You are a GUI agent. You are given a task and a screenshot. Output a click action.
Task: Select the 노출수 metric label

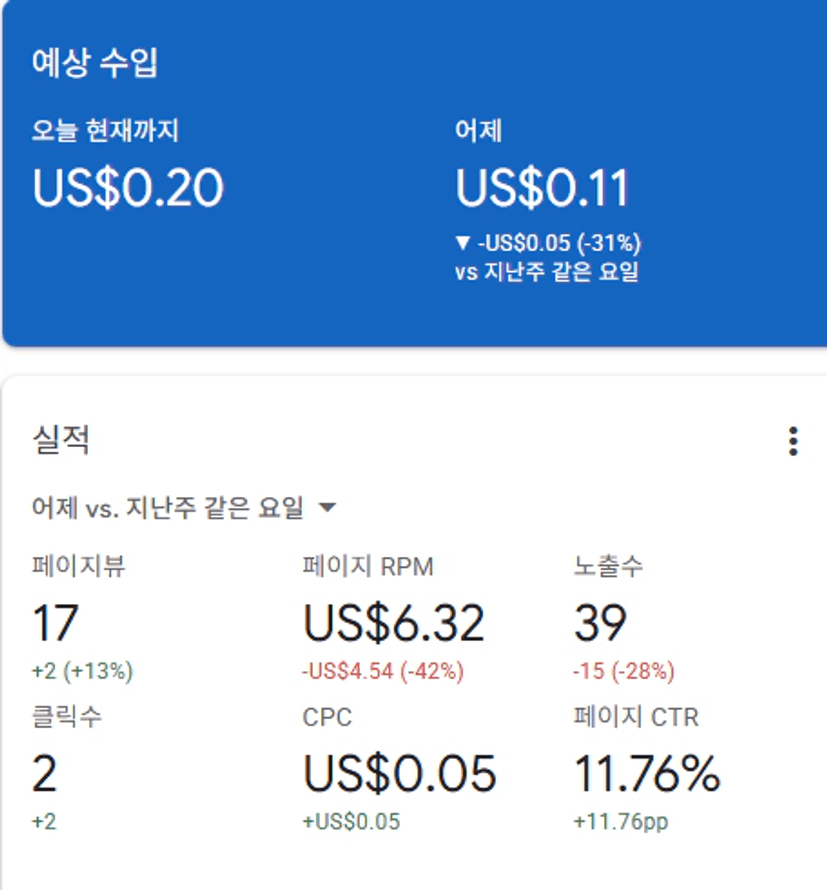pyautogui.click(x=608, y=567)
